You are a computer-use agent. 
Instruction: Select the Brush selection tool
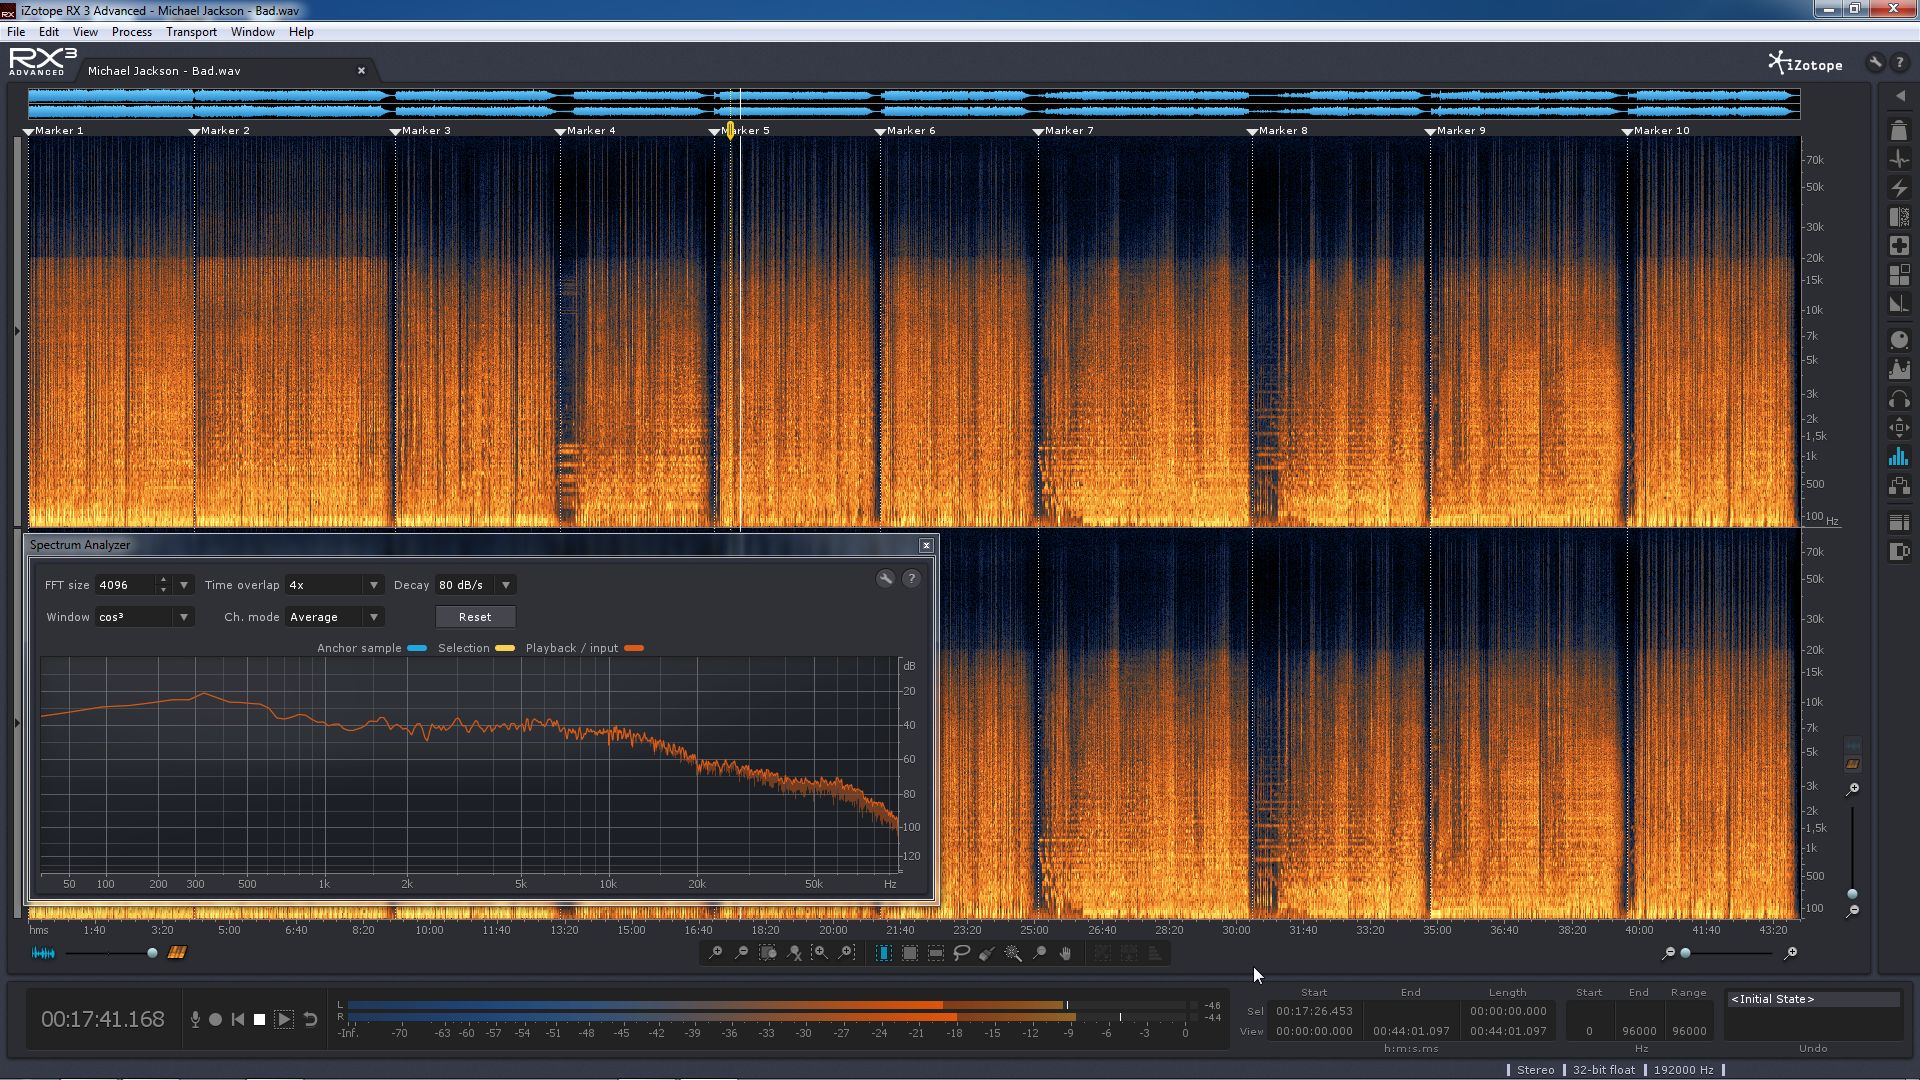(x=987, y=953)
